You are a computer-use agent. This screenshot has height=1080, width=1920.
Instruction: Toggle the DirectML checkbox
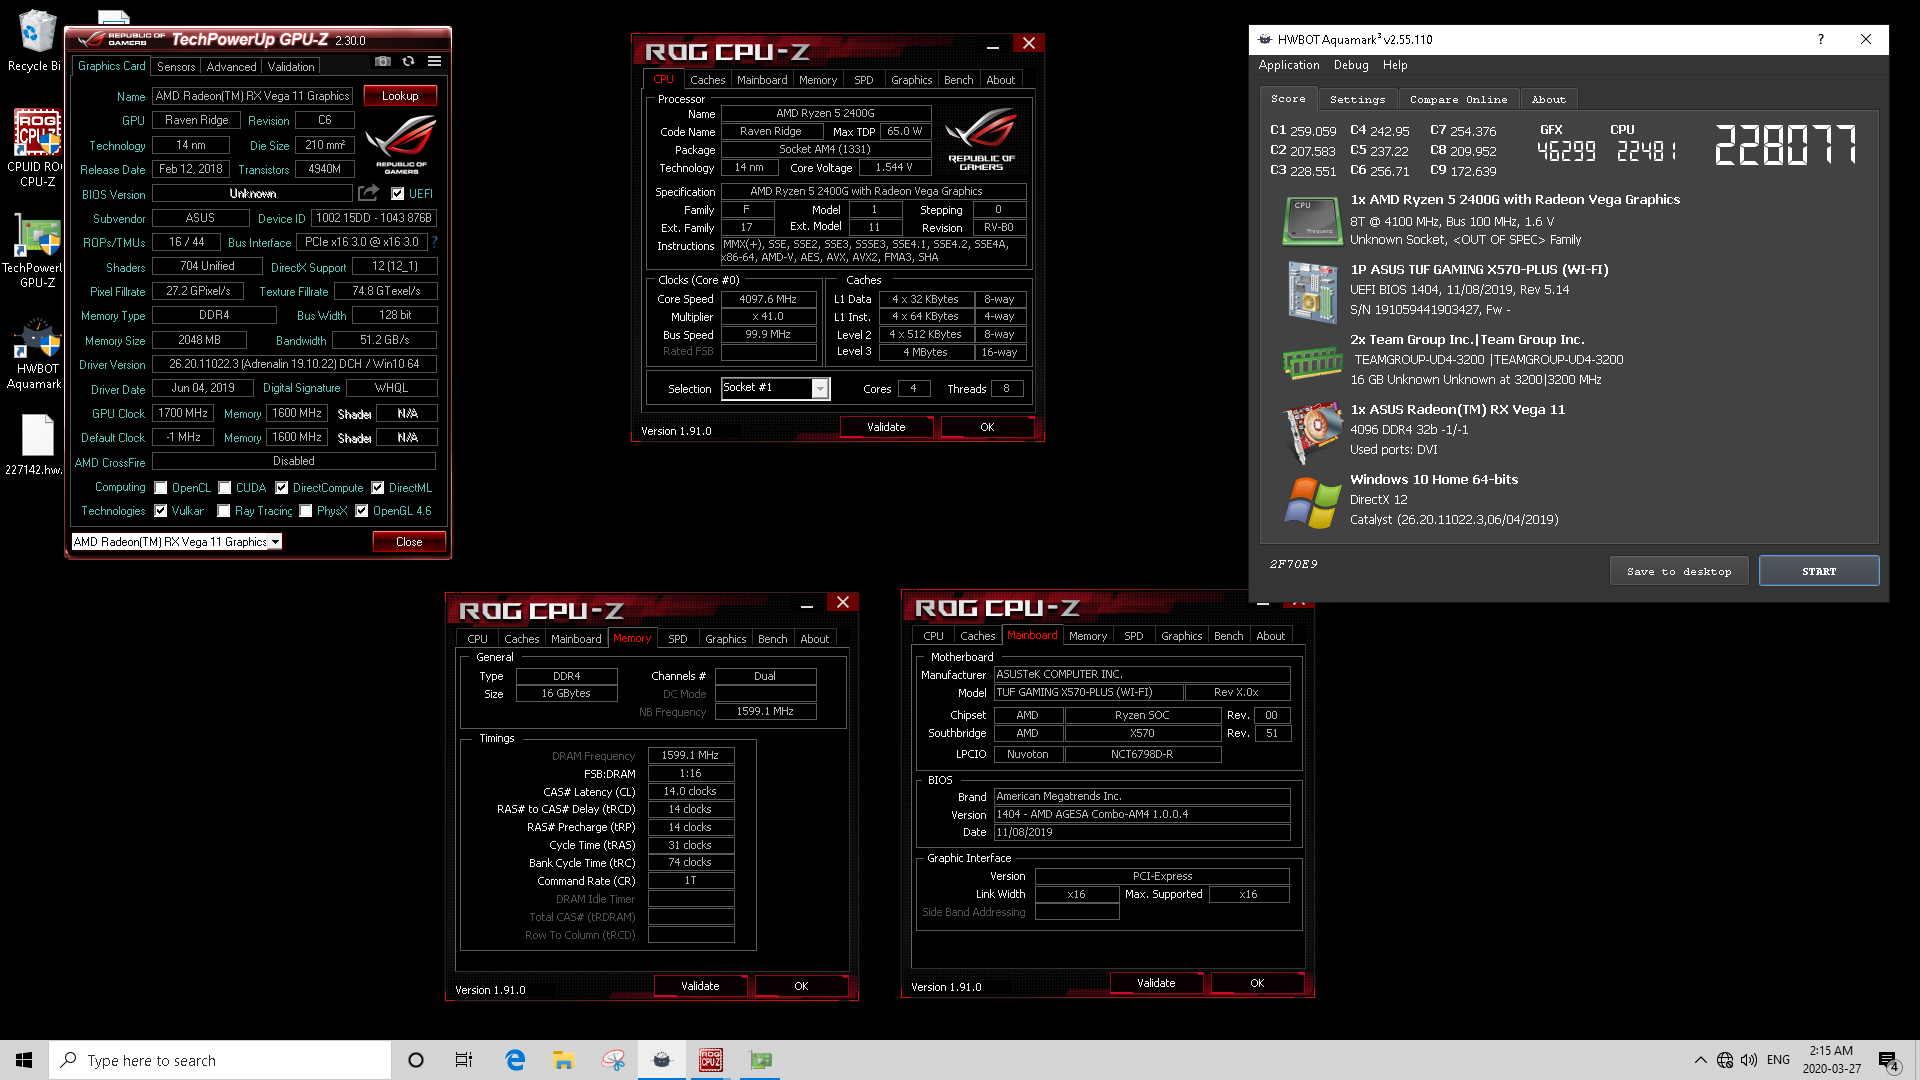pos(378,488)
